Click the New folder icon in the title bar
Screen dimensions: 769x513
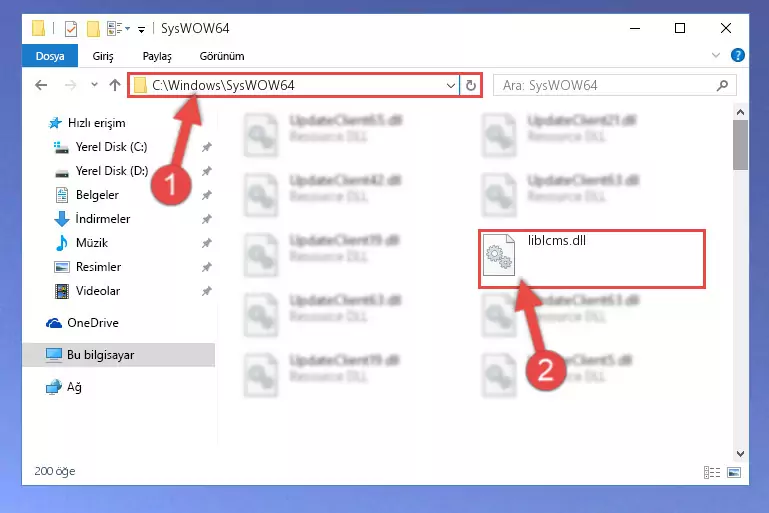[x=93, y=29]
